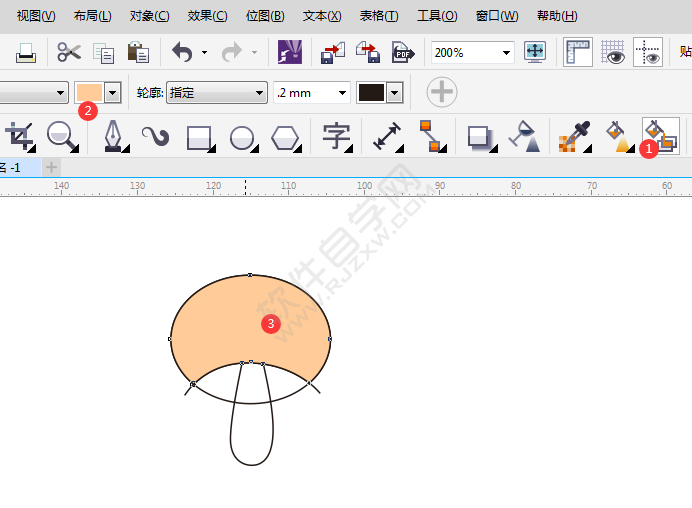Choose the Polygon tool
The width and height of the screenshot is (692, 508).
pyautogui.click(x=286, y=135)
